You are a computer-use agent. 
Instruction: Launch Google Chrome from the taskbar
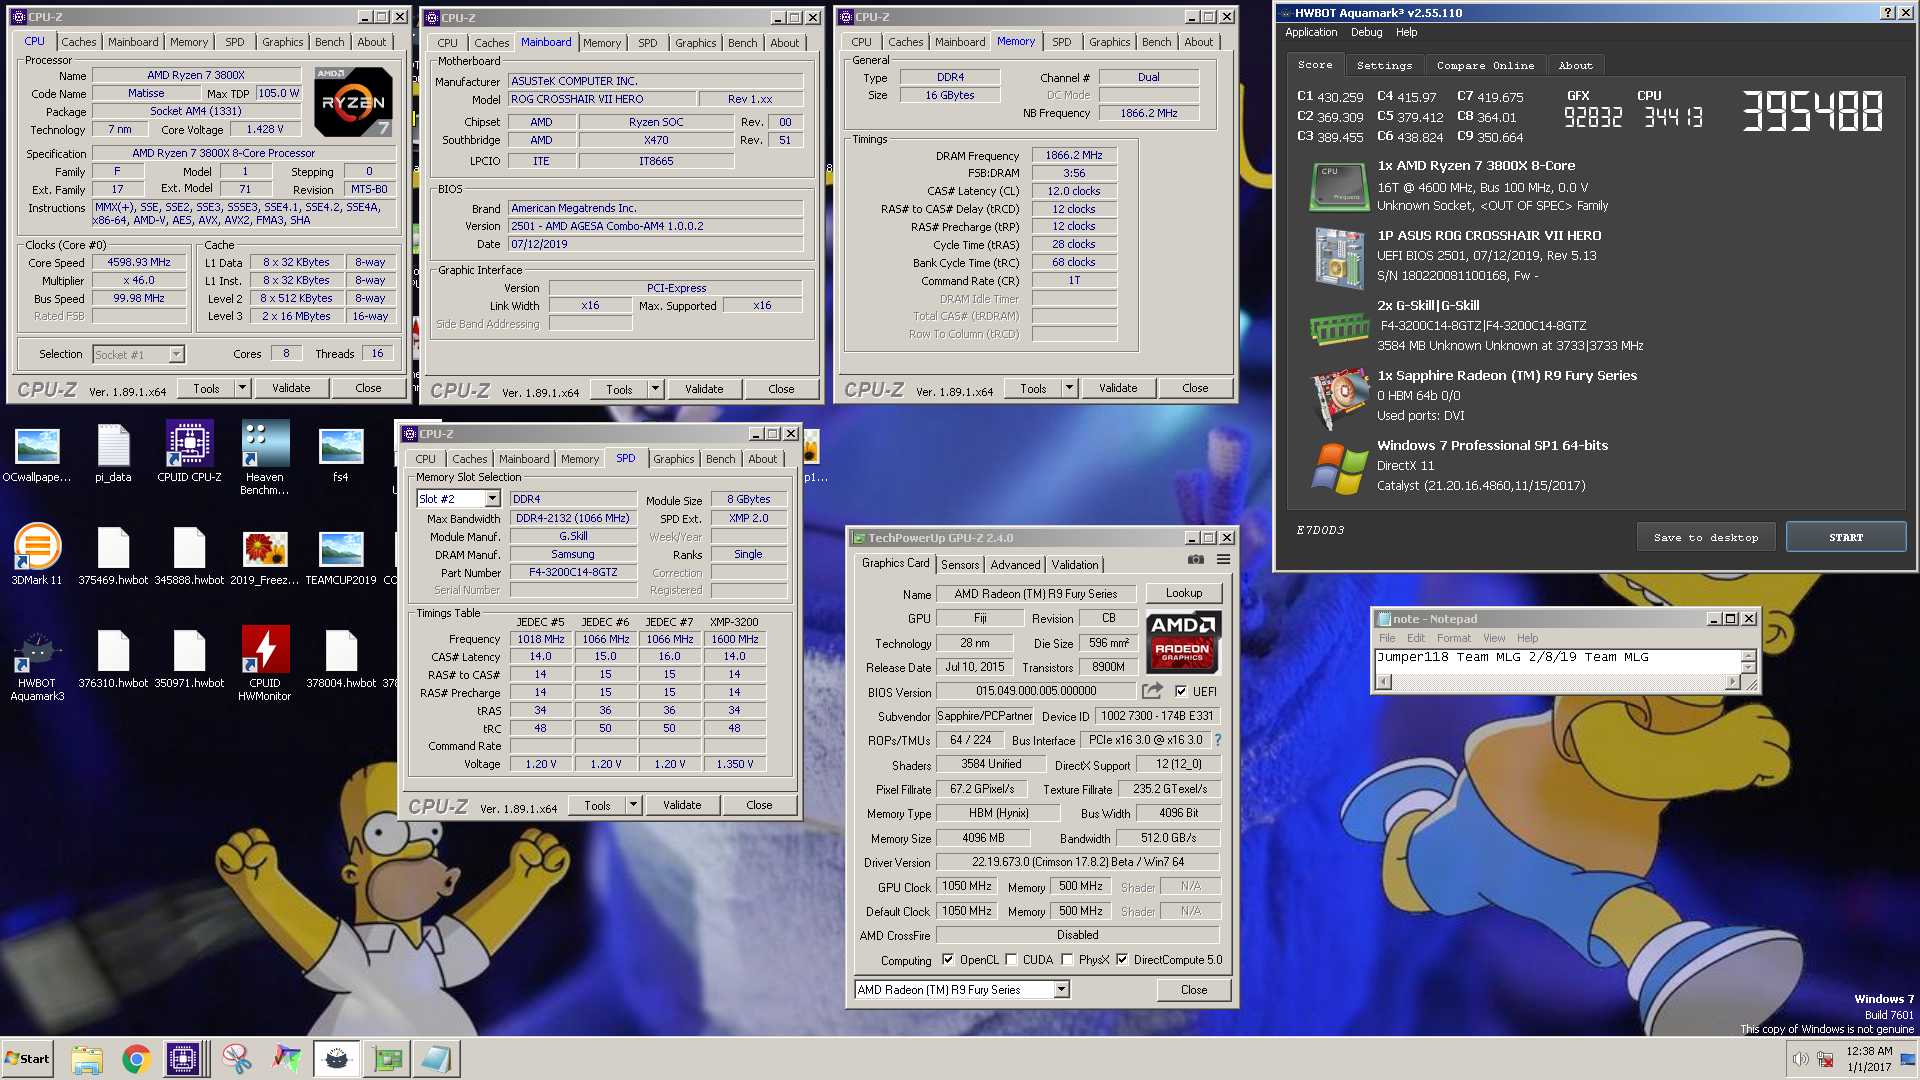click(137, 1059)
